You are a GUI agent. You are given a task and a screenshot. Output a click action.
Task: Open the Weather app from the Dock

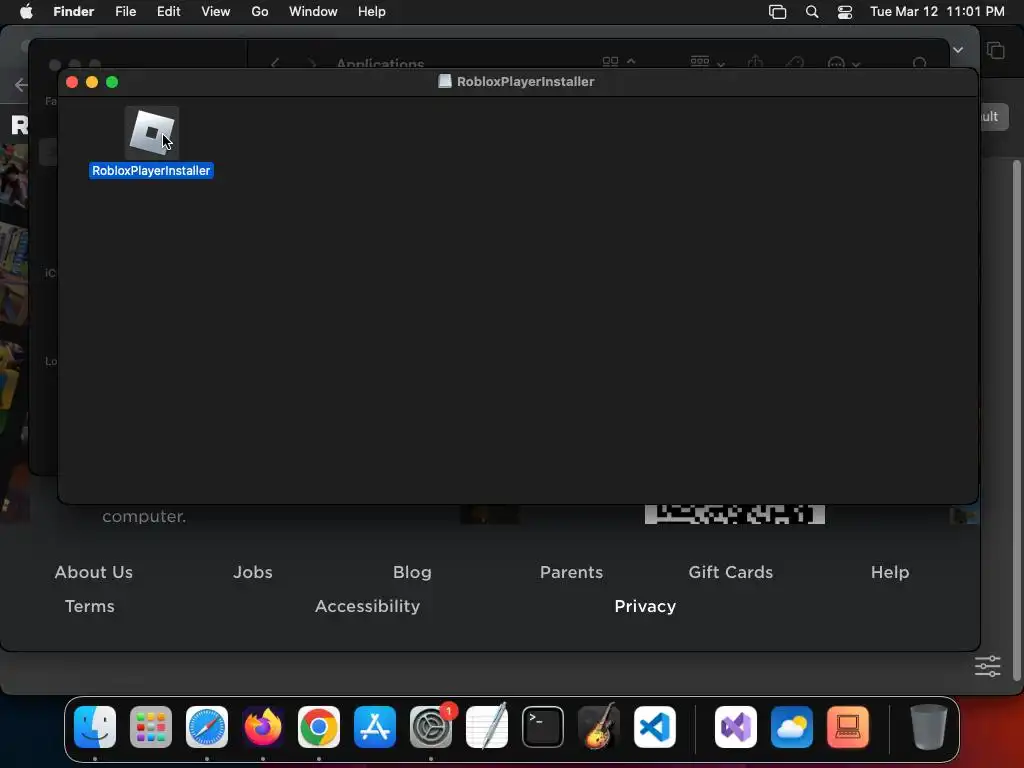[792, 727]
